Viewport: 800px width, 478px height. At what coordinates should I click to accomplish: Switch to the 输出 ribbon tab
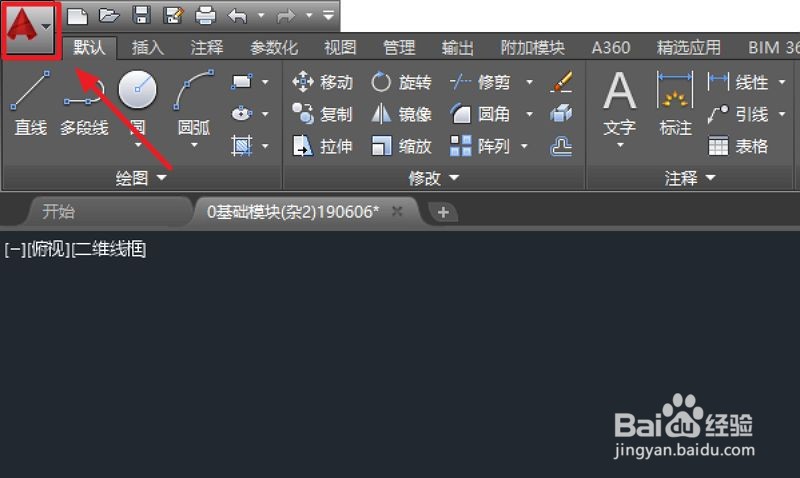click(x=458, y=47)
